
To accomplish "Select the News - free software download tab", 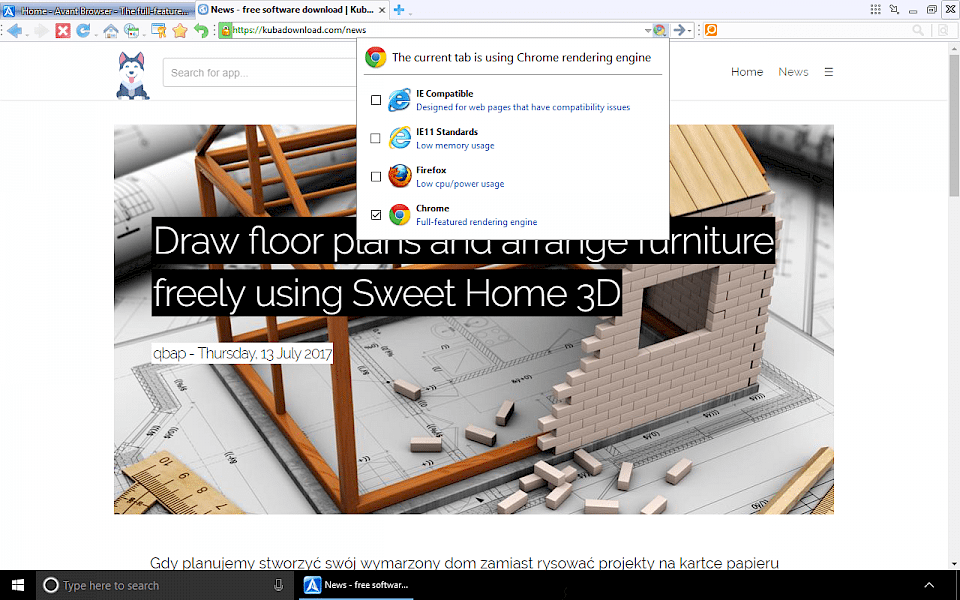I will 292,10.
